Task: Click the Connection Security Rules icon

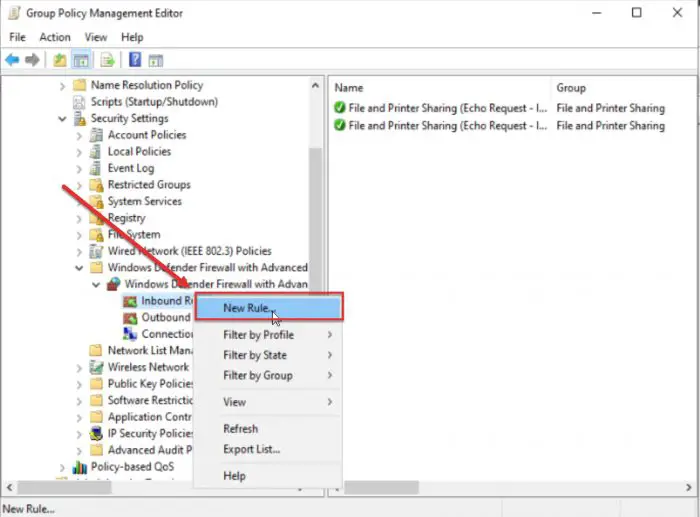Action: coord(130,334)
